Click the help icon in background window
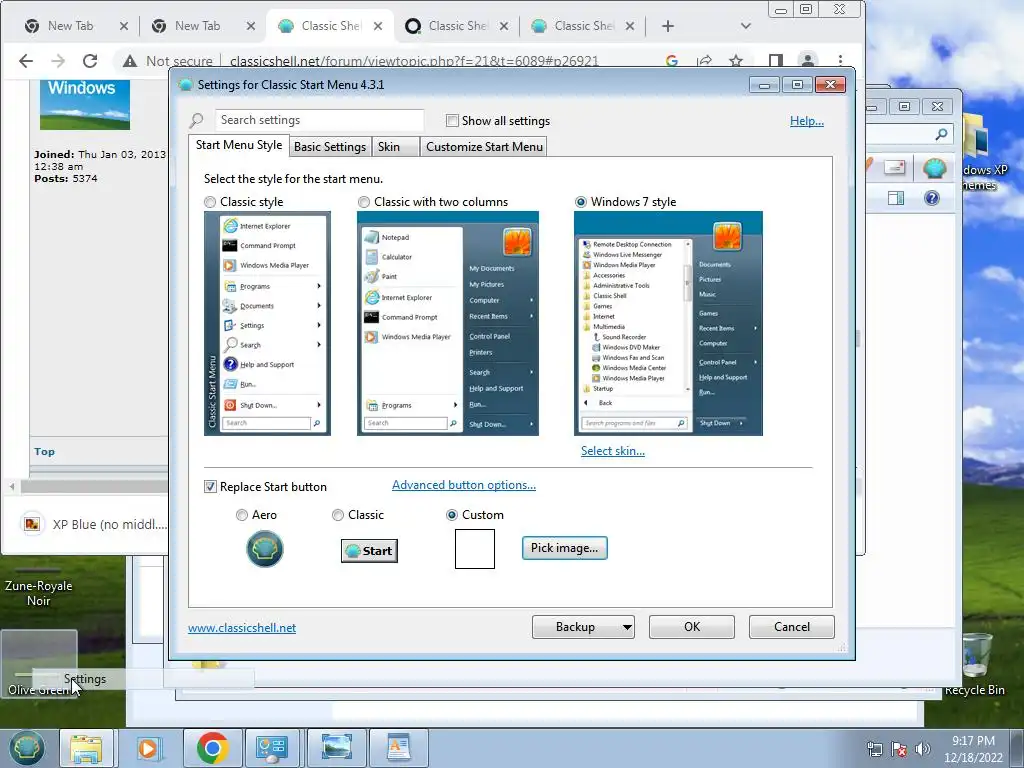Image resolution: width=1024 pixels, height=768 pixels. coord(931,197)
